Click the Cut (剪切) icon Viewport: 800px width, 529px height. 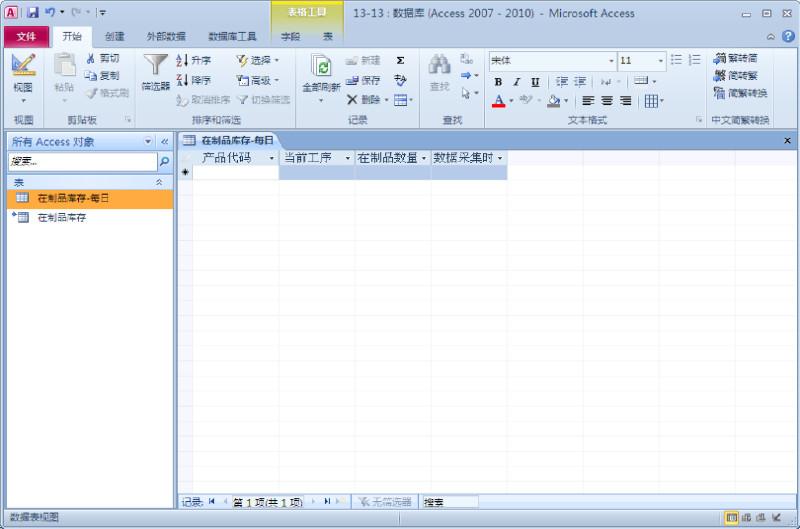point(91,59)
